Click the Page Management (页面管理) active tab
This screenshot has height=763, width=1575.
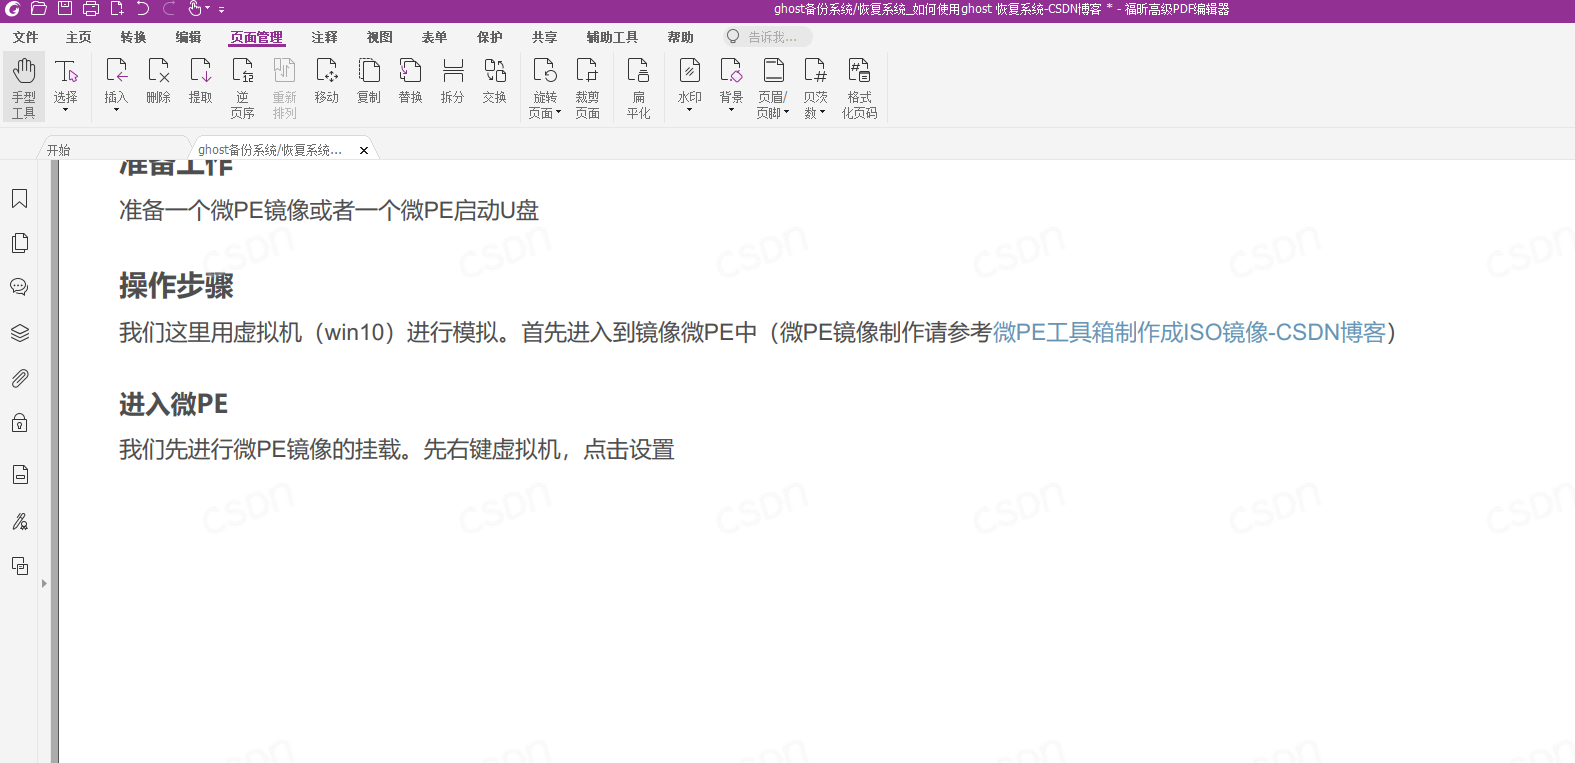256,37
